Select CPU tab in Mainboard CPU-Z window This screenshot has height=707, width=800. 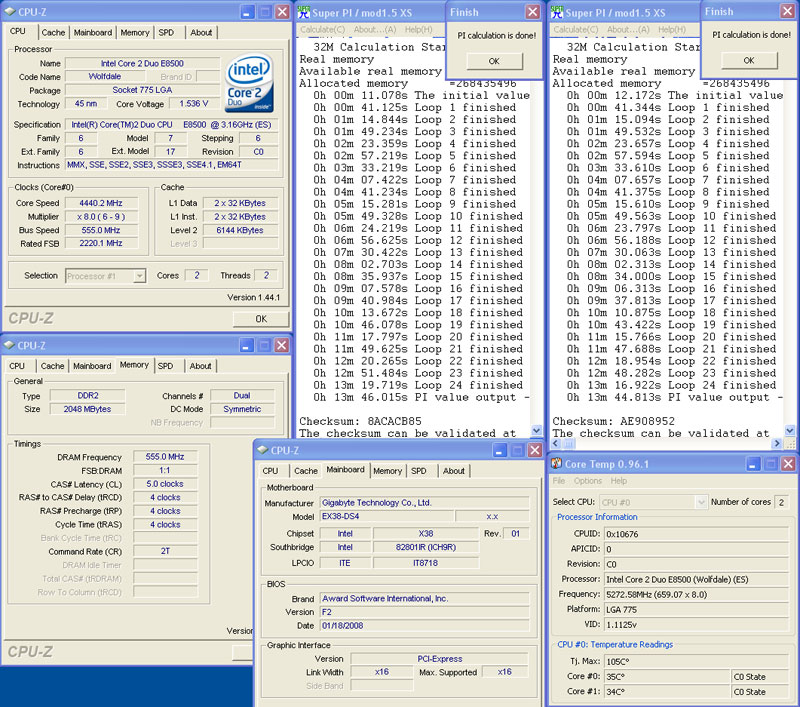(x=270, y=471)
